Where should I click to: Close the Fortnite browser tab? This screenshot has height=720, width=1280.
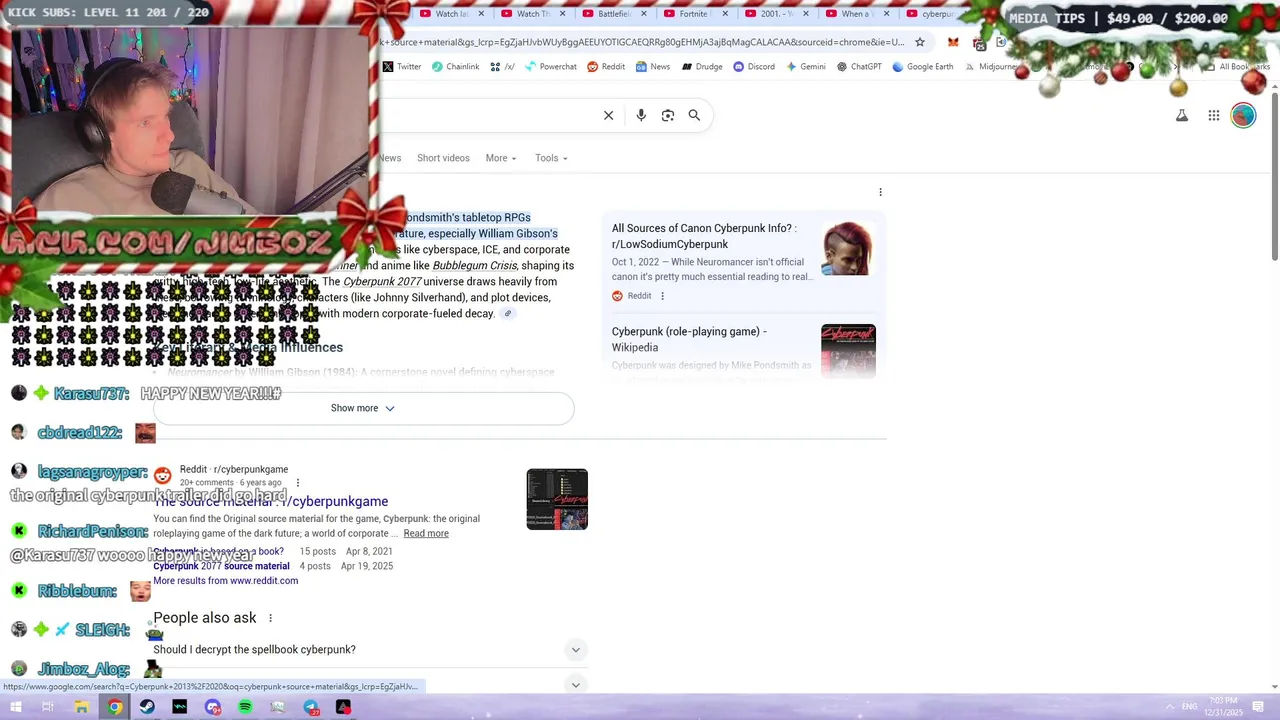[724, 14]
